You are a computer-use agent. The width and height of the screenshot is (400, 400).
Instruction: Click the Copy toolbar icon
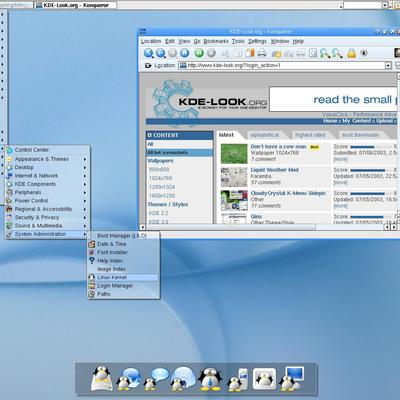tap(238, 53)
